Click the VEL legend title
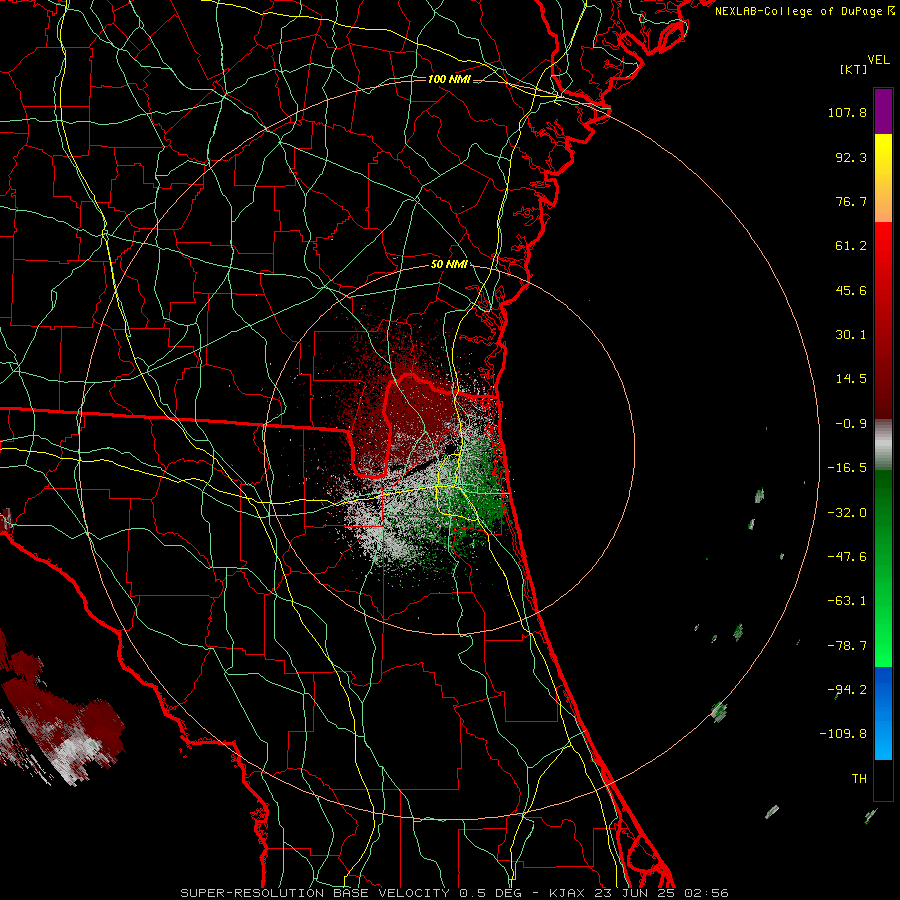Viewport: 900px width, 900px height. [x=878, y=60]
